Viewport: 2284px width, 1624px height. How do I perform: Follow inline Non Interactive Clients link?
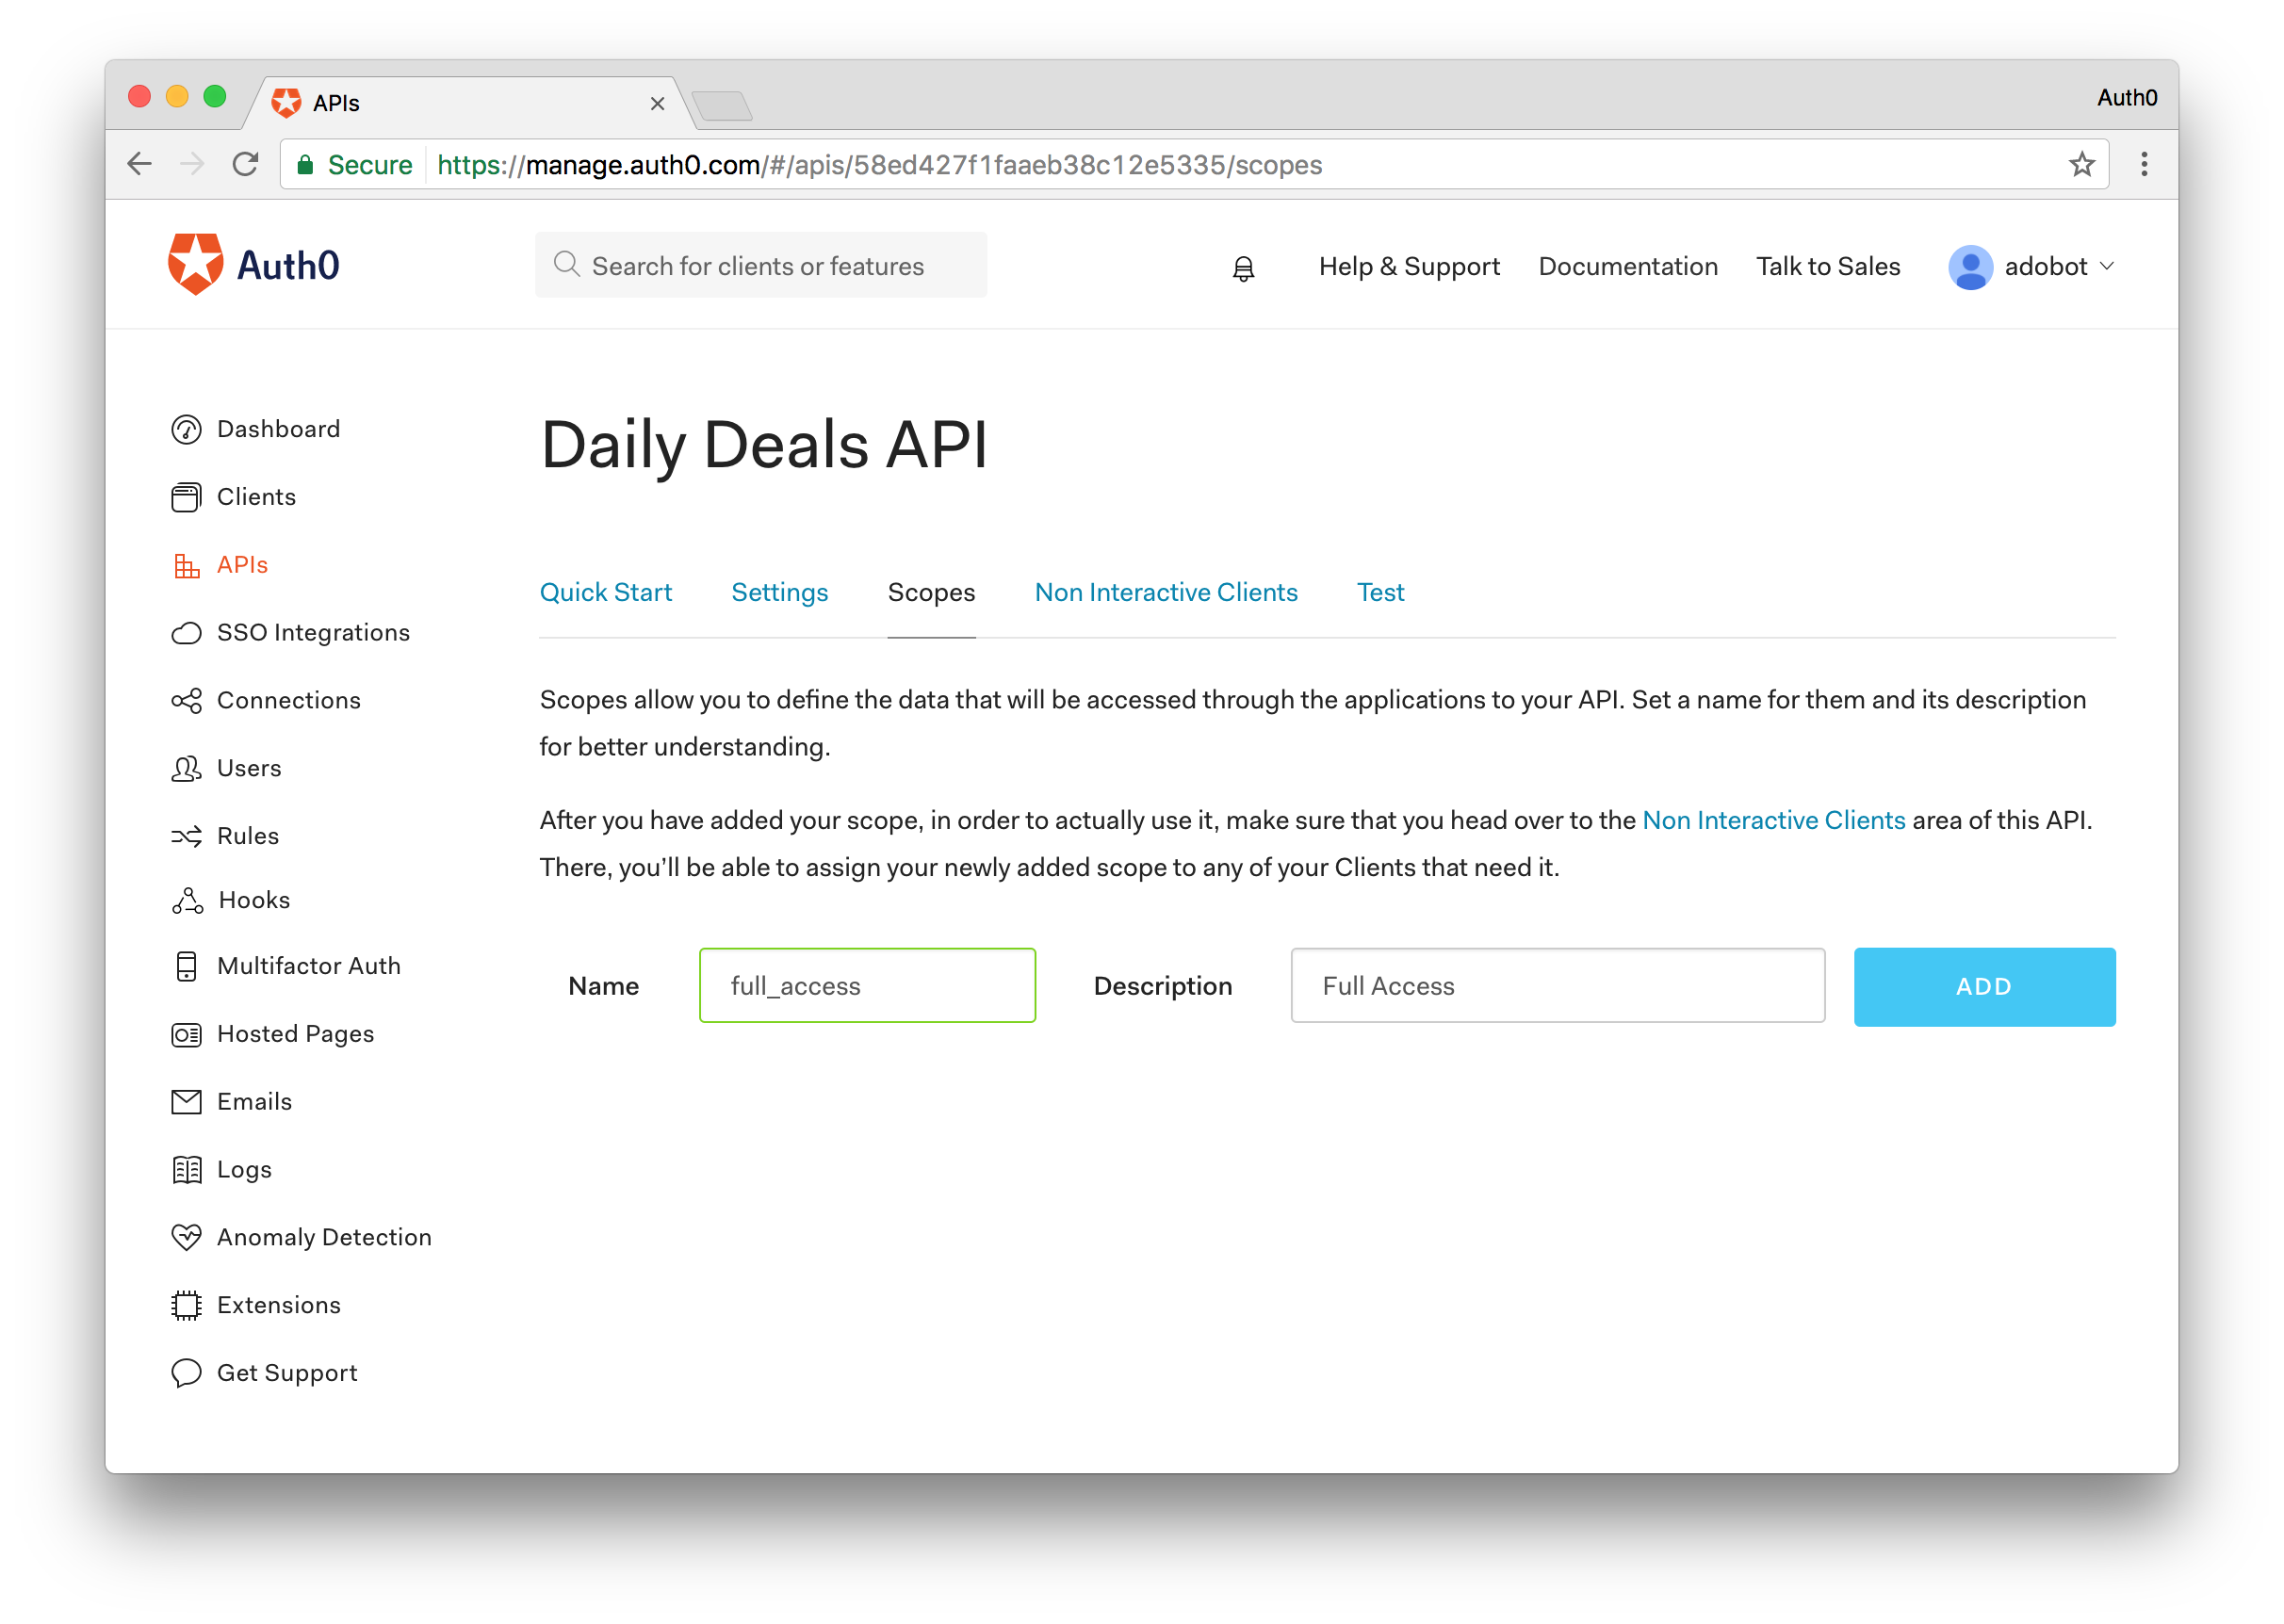1773,820
